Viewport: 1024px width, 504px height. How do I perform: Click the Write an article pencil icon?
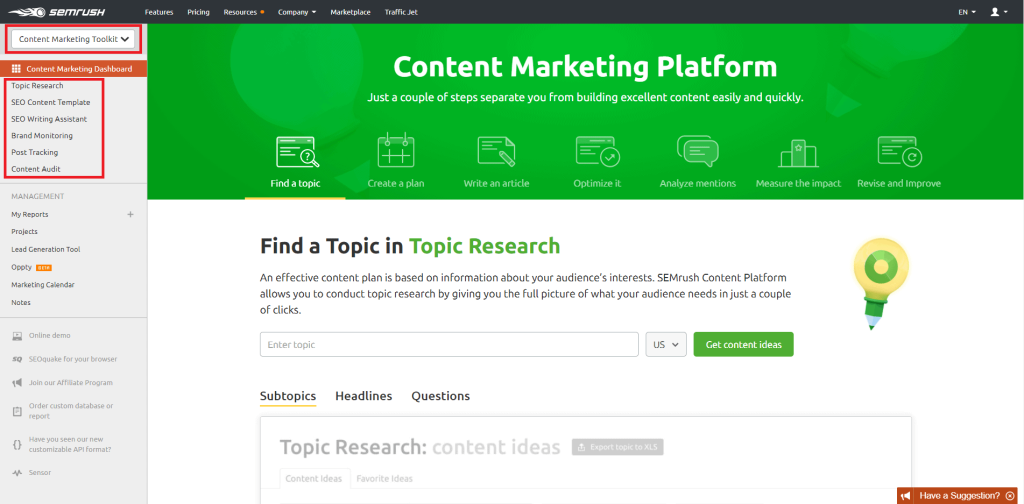coord(496,151)
